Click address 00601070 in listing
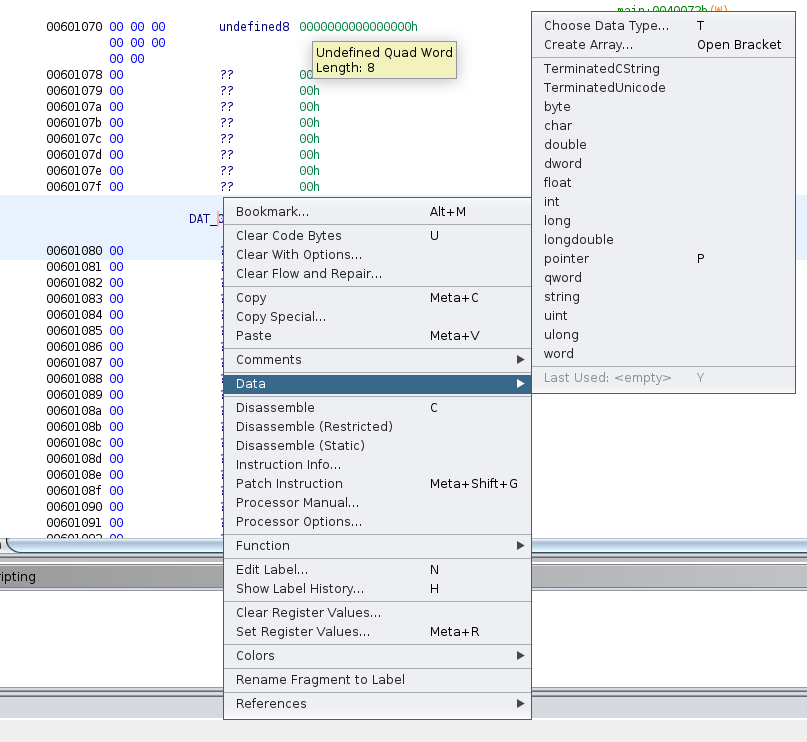This screenshot has height=742, width=807. tap(74, 27)
